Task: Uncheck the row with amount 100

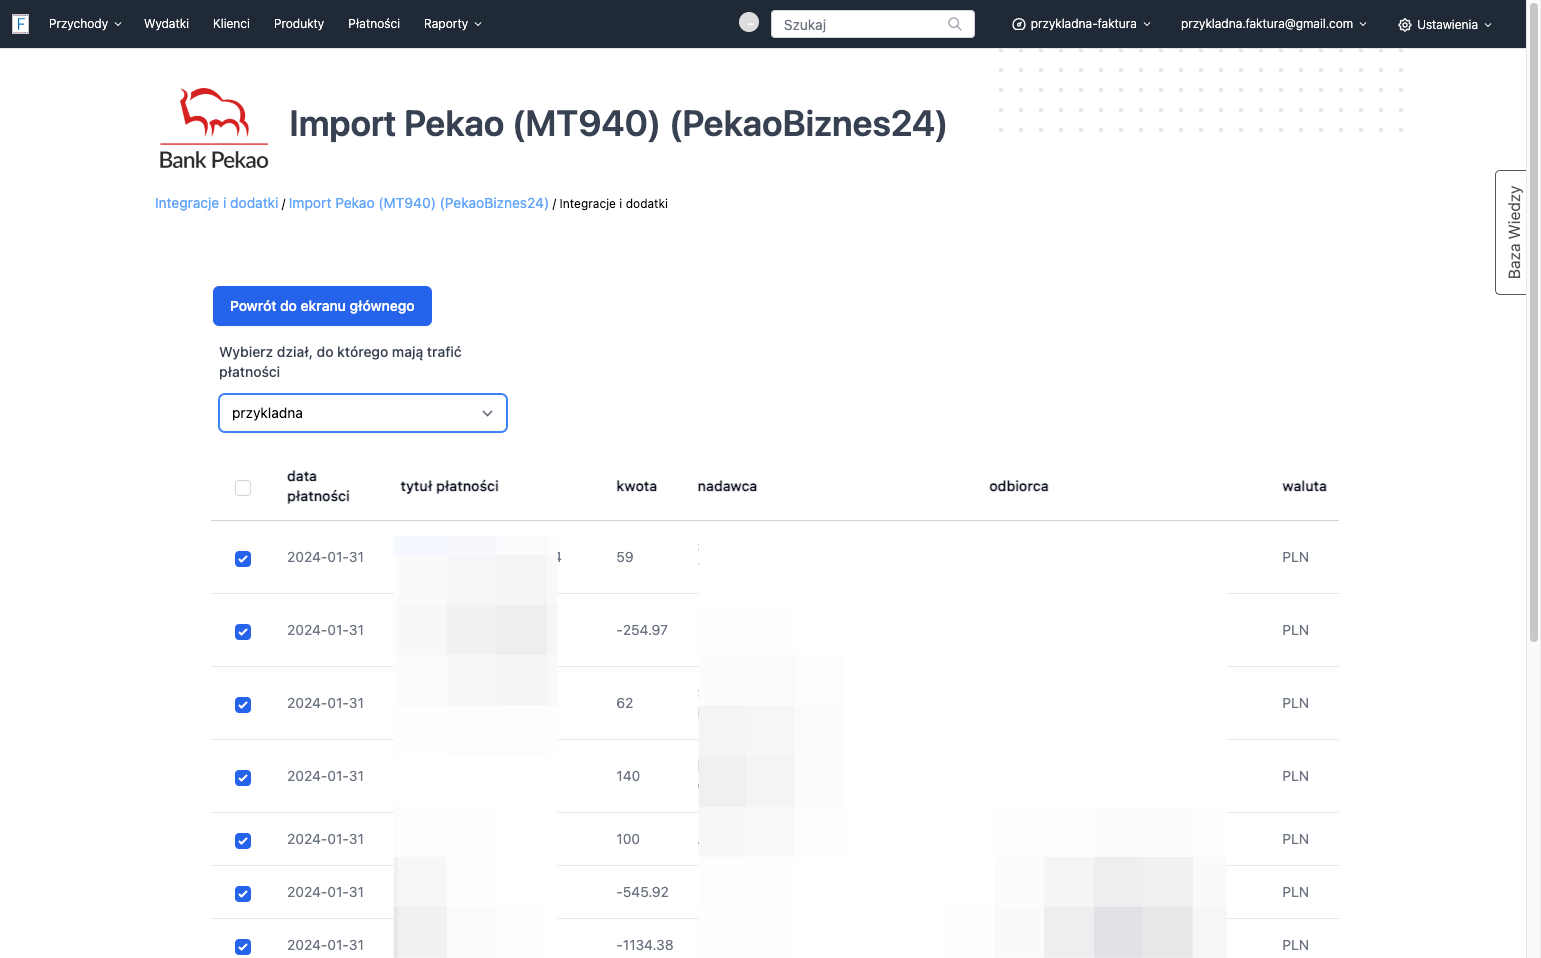Action: (x=243, y=841)
